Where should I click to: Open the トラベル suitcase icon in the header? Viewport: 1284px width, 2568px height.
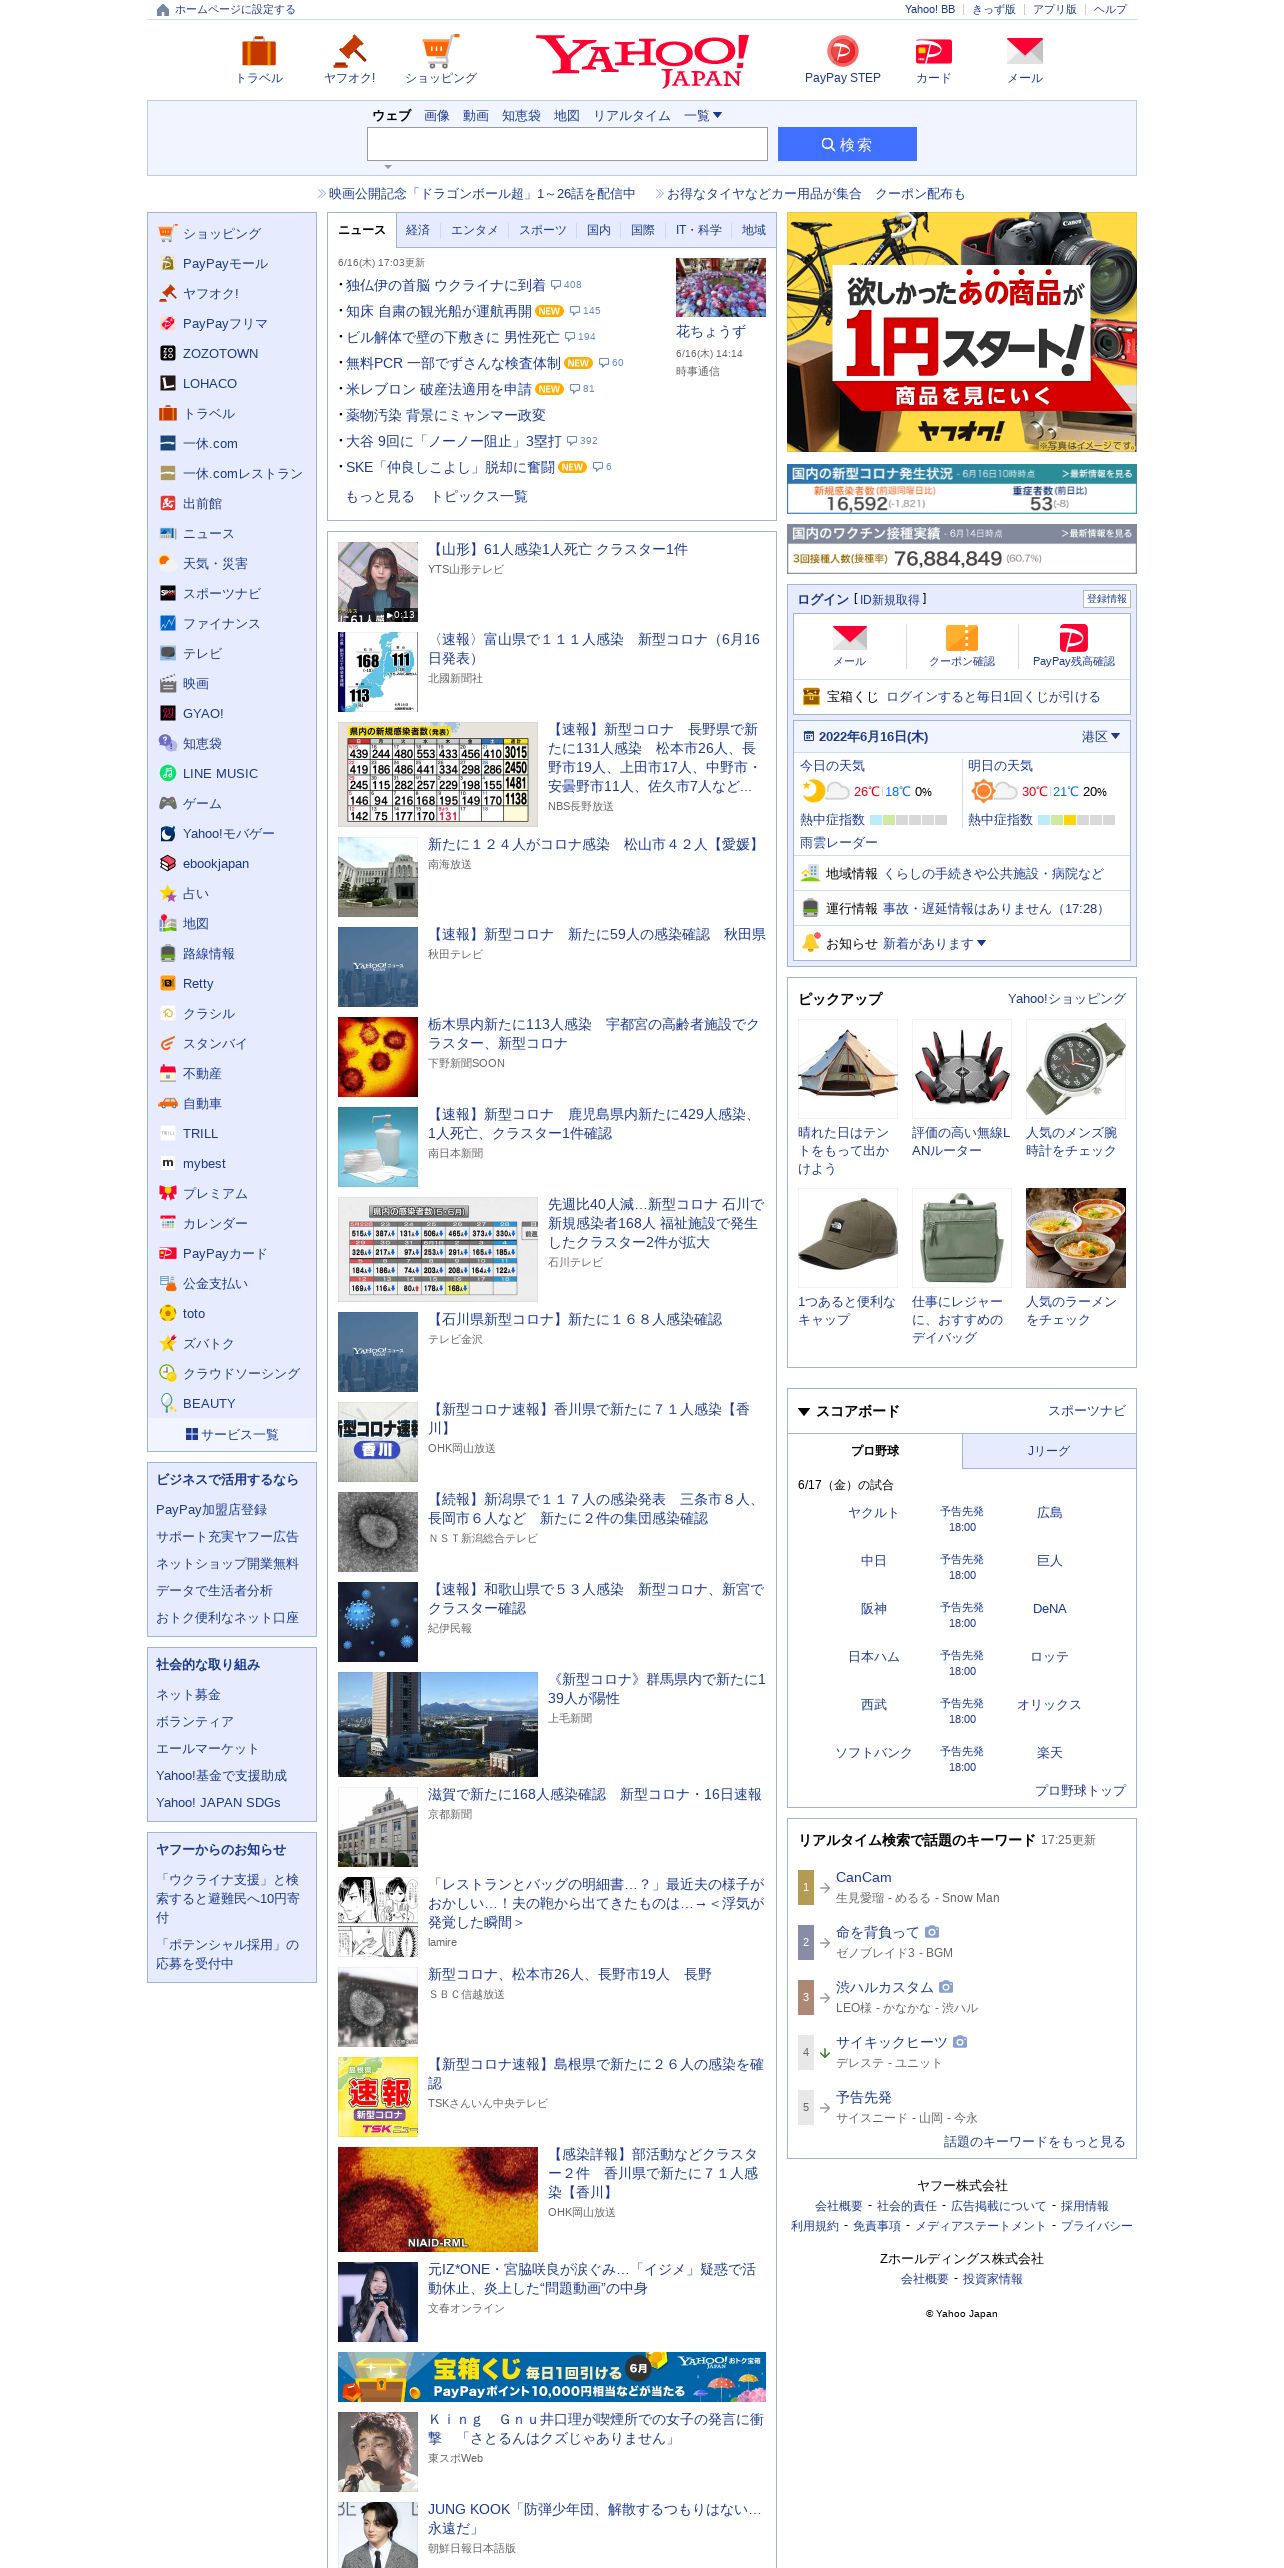point(259,51)
